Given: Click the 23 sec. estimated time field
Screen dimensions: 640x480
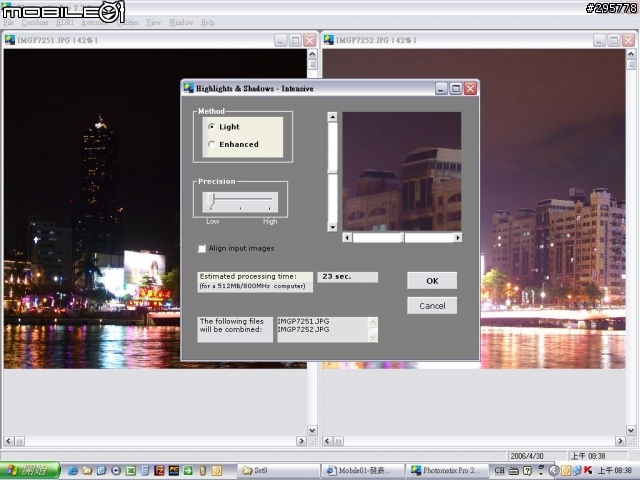Looking at the screenshot, I should 348,277.
